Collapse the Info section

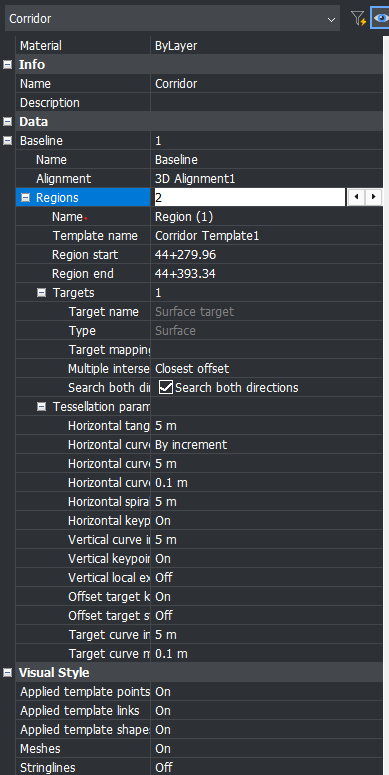[7, 65]
